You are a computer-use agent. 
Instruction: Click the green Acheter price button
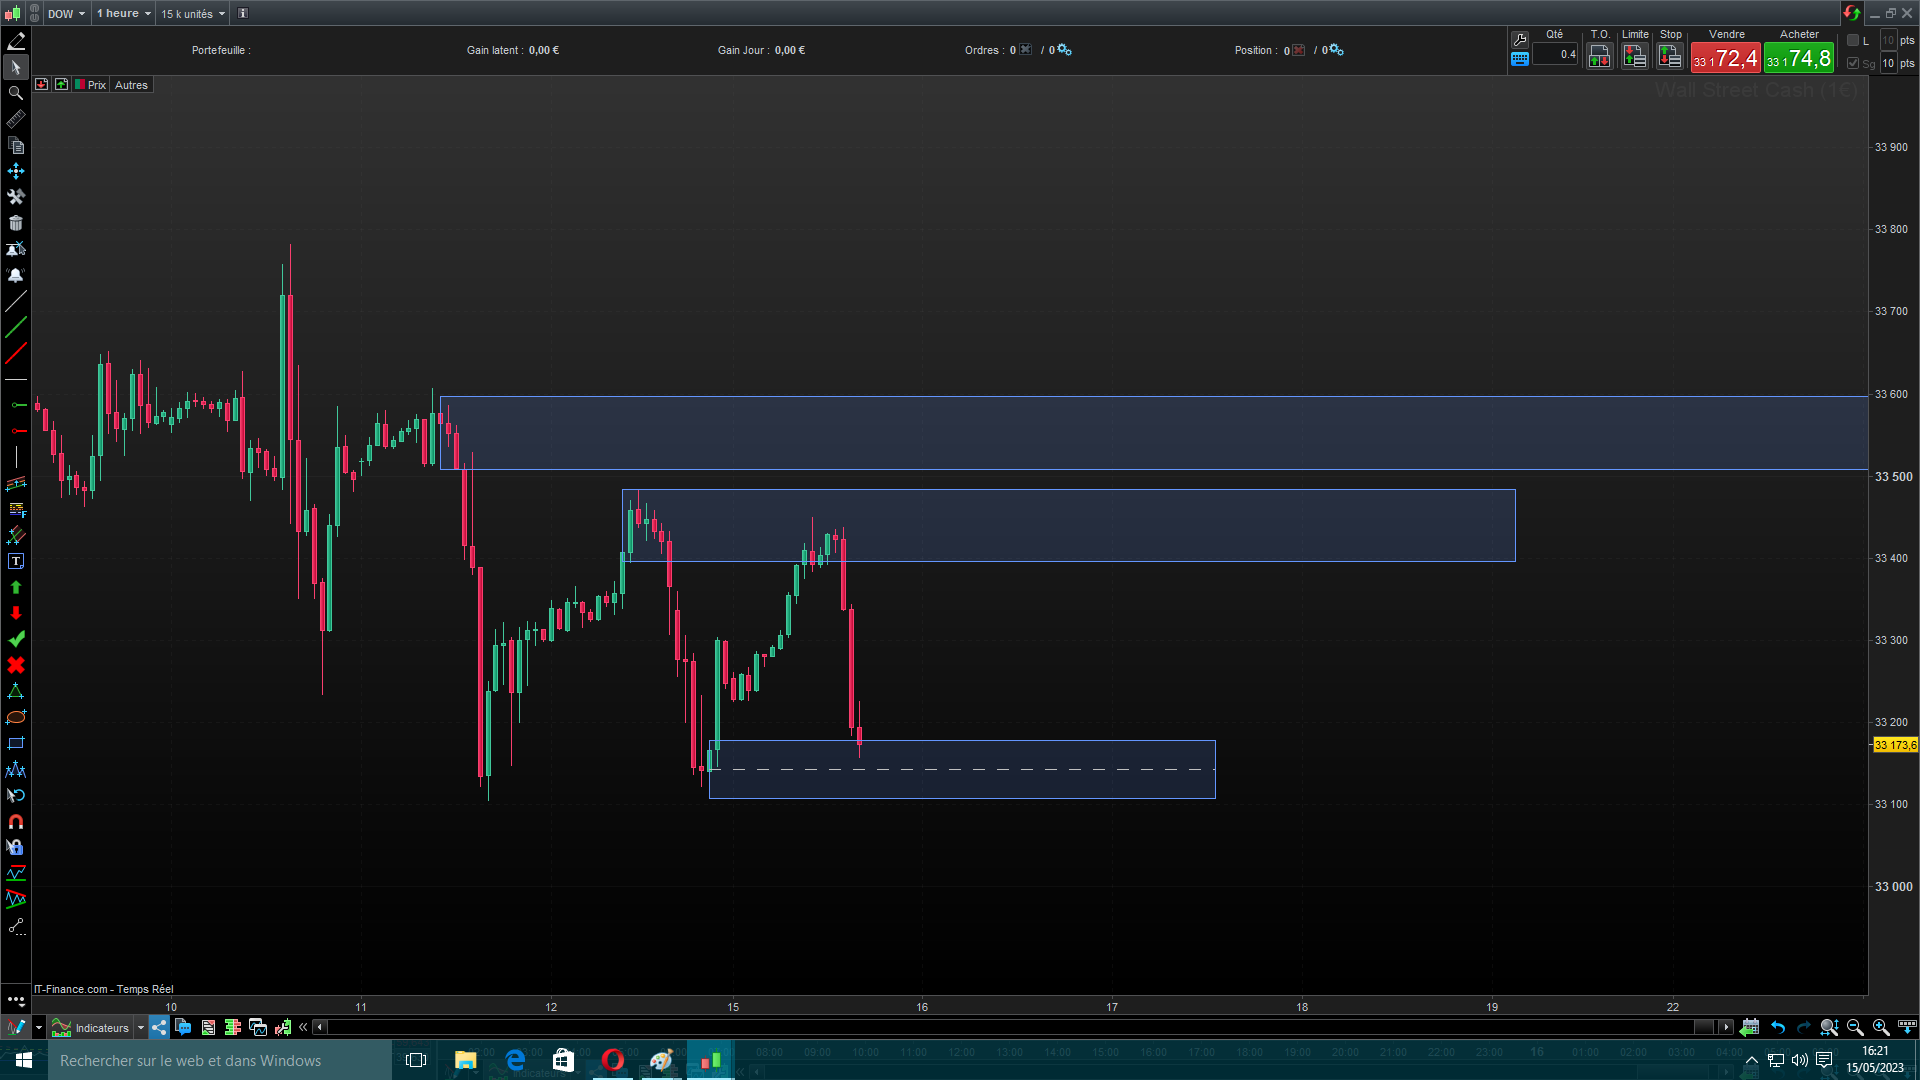1799,58
